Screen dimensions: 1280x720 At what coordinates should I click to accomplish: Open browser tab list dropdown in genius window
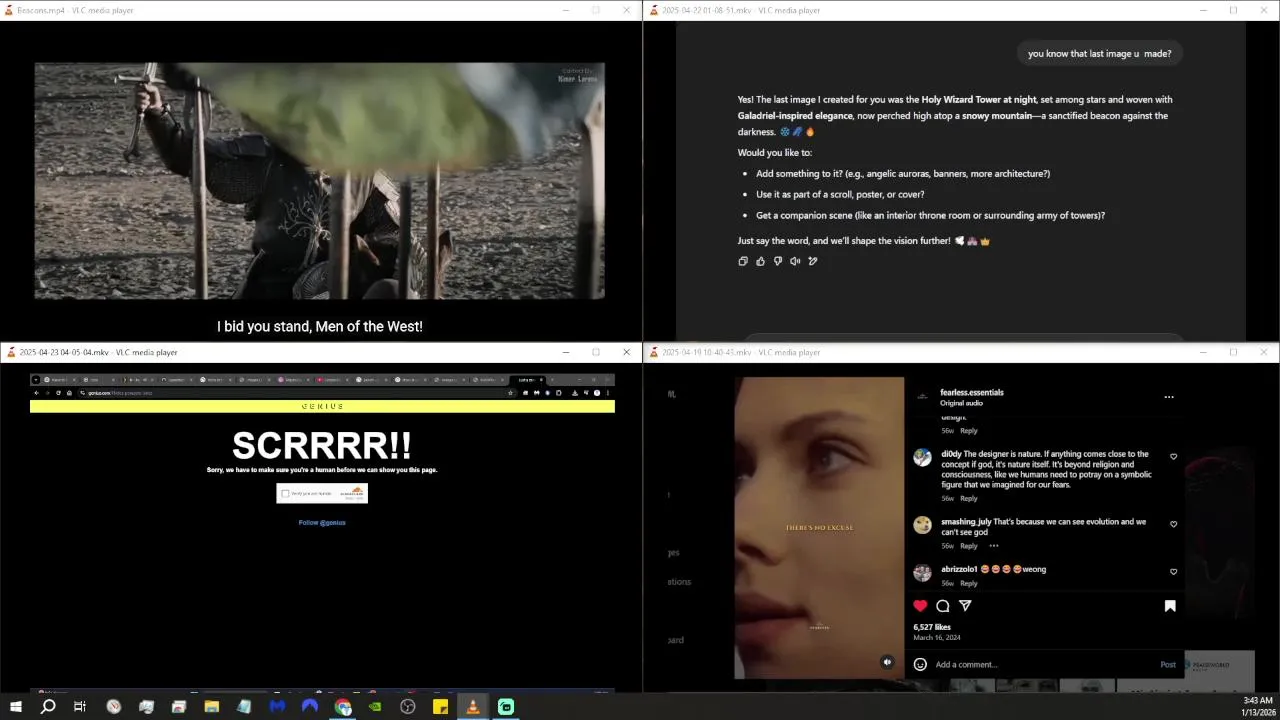[36, 380]
